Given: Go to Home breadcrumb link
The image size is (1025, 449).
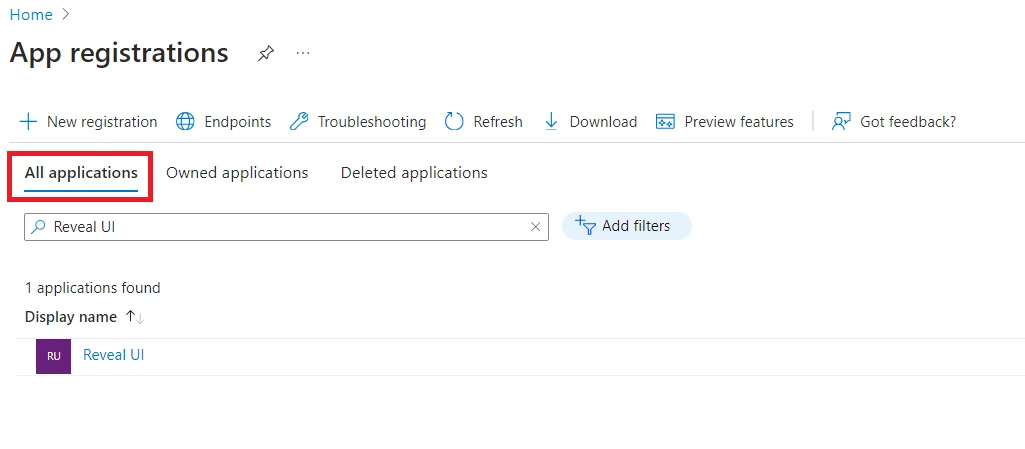Looking at the screenshot, I should tap(31, 14).
